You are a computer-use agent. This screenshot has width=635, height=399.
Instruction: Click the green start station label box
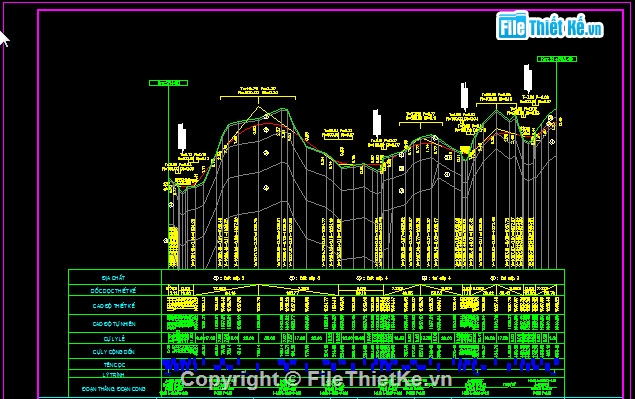[168, 83]
